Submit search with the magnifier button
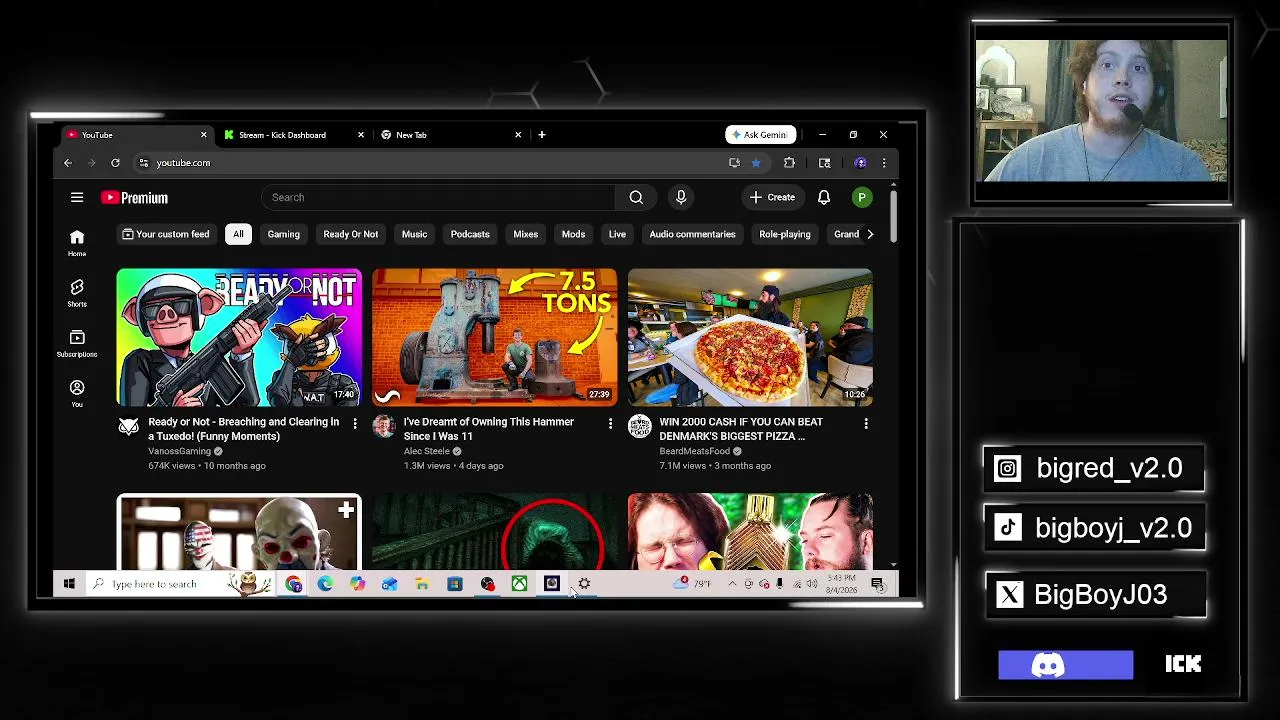The image size is (1280, 720). (x=636, y=197)
